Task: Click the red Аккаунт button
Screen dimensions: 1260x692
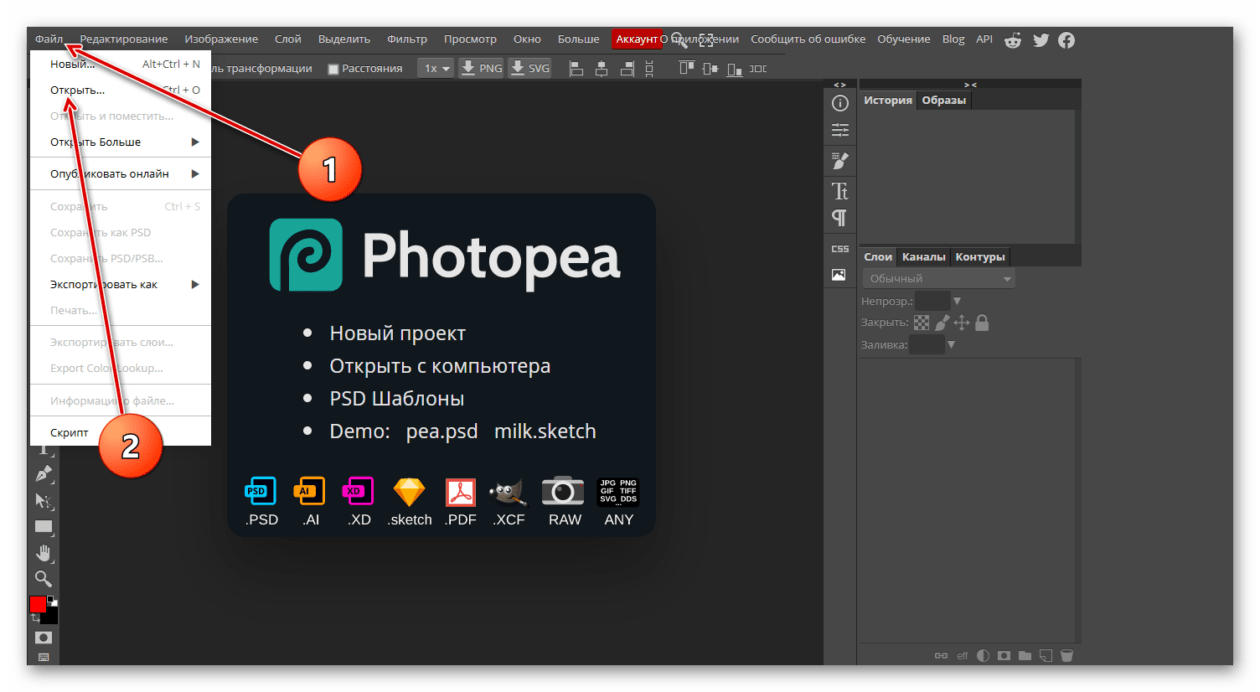Action: tap(637, 40)
